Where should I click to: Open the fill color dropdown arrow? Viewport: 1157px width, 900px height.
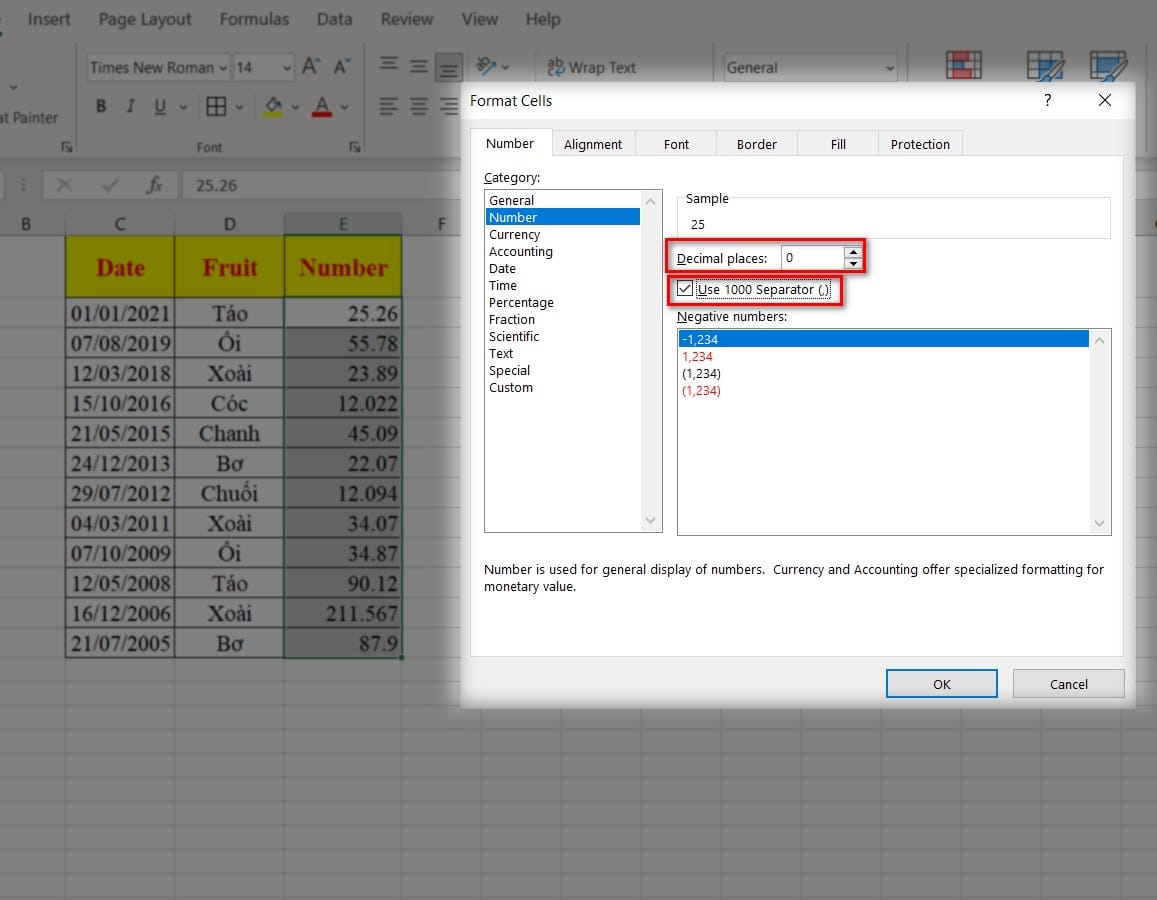pyautogui.click(x=295, y=107)
